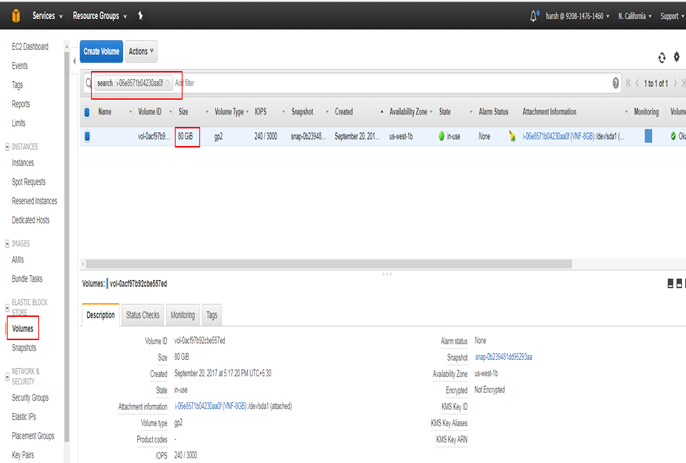Viewport: 686px width, 463px height.
Task: Open Events in sidebar
Action: click(x=20, y=66)
